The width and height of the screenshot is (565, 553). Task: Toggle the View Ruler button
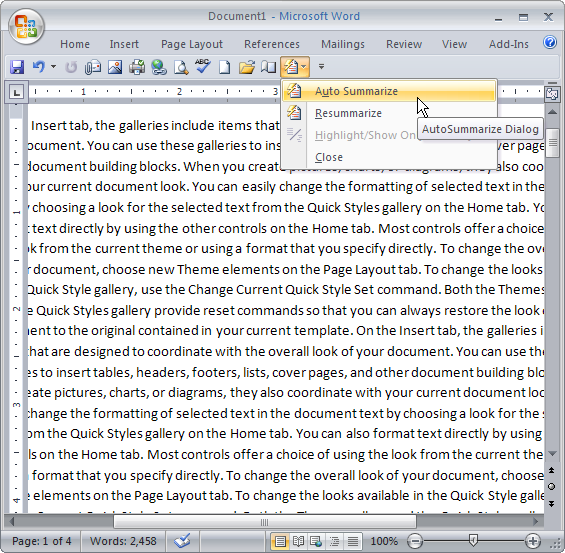[x=552, y=94]
